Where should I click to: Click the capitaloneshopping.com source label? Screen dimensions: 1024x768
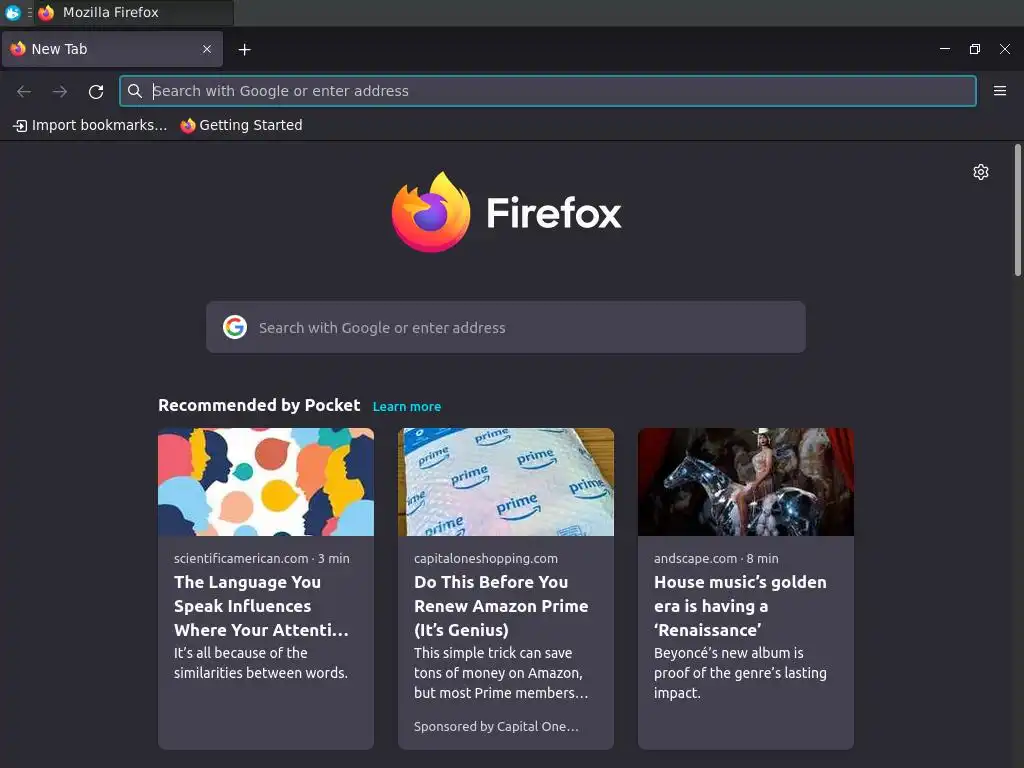486,558
